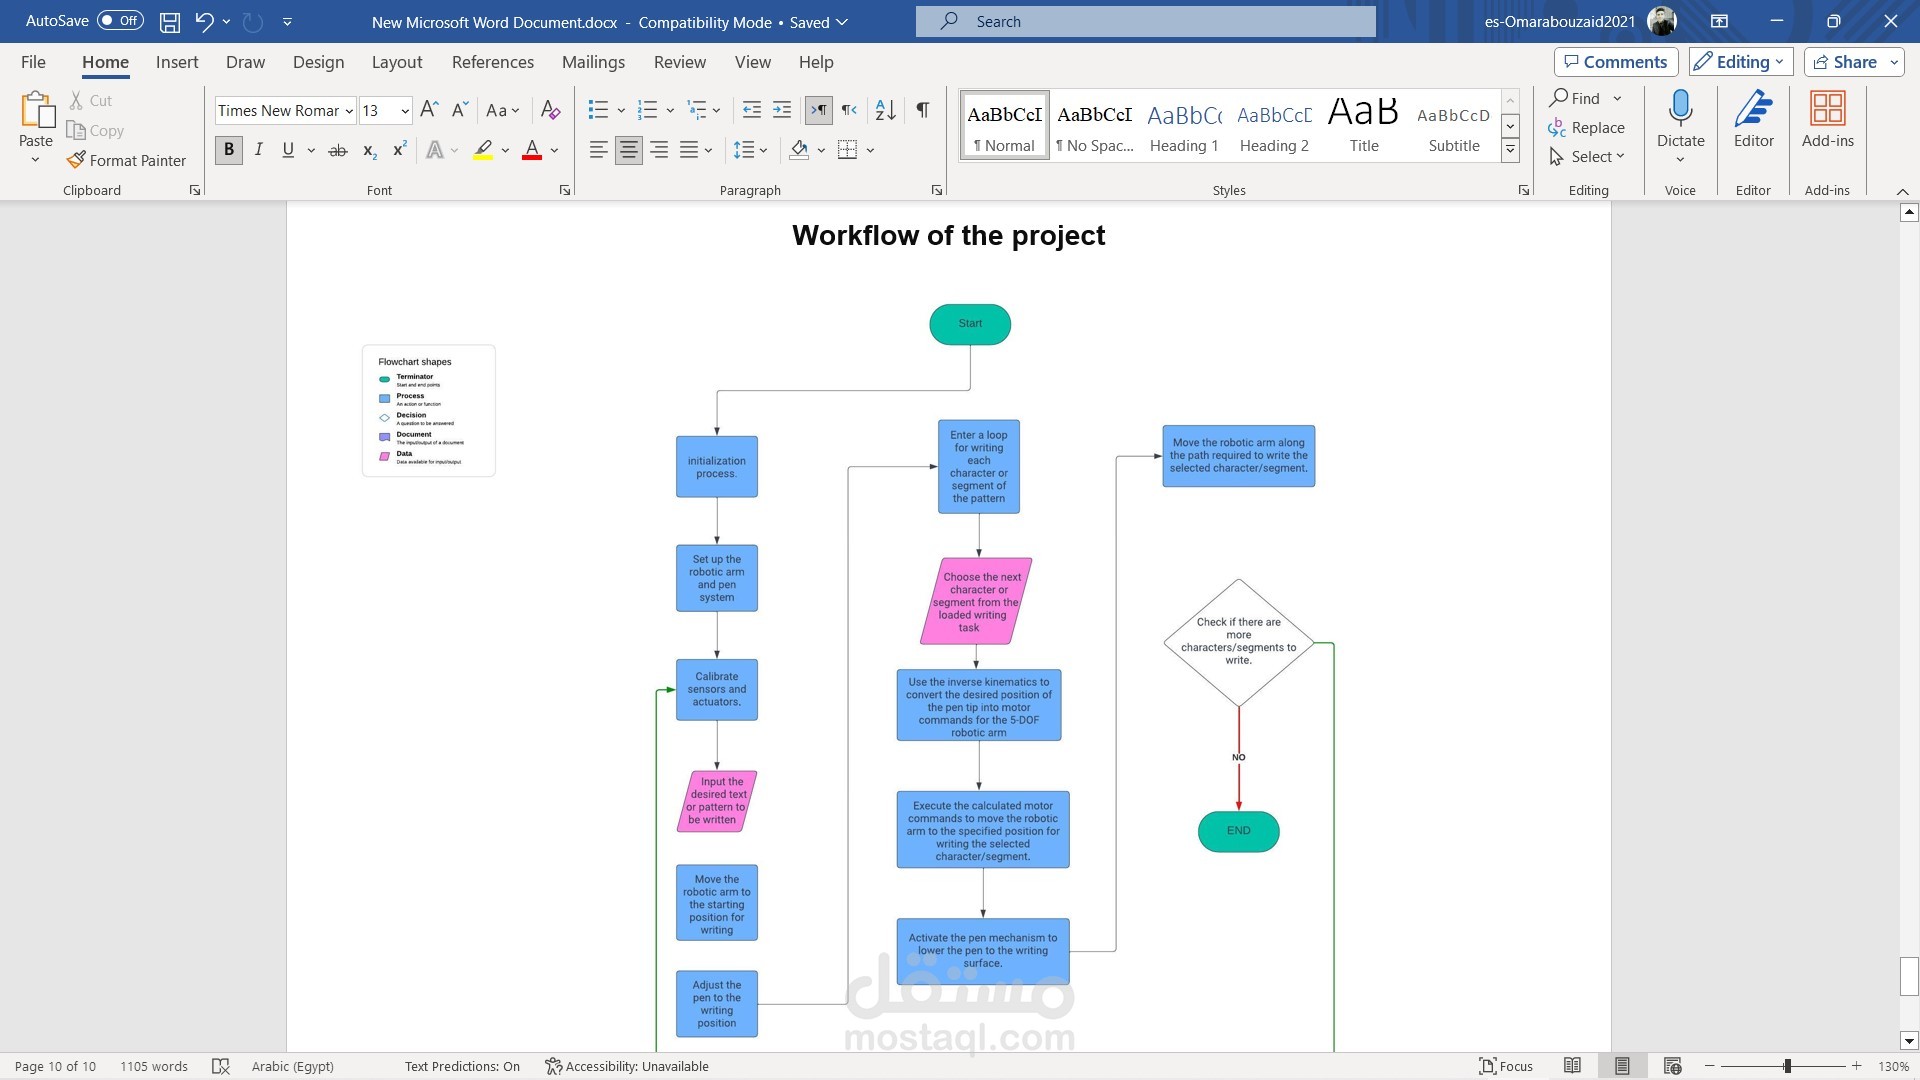This screenshot has width=1920, height=1080.
Task: Open the font size dropdown
Action: pos(405,111)
